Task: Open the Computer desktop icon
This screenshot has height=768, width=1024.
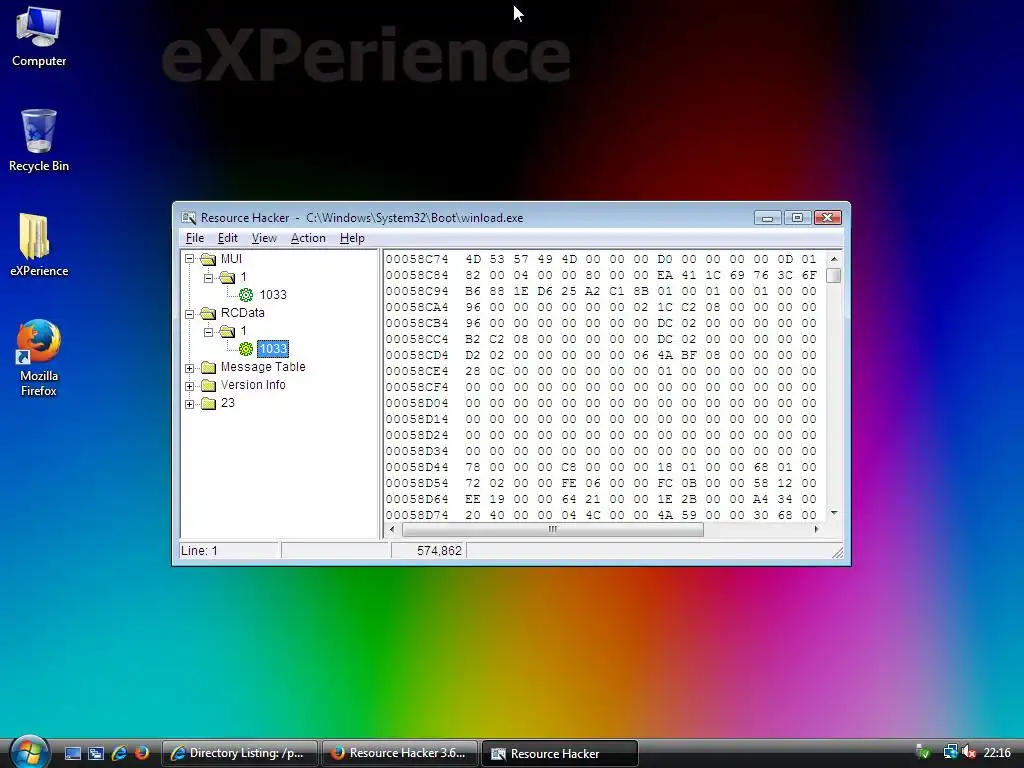Action: [x=39, y=36]
